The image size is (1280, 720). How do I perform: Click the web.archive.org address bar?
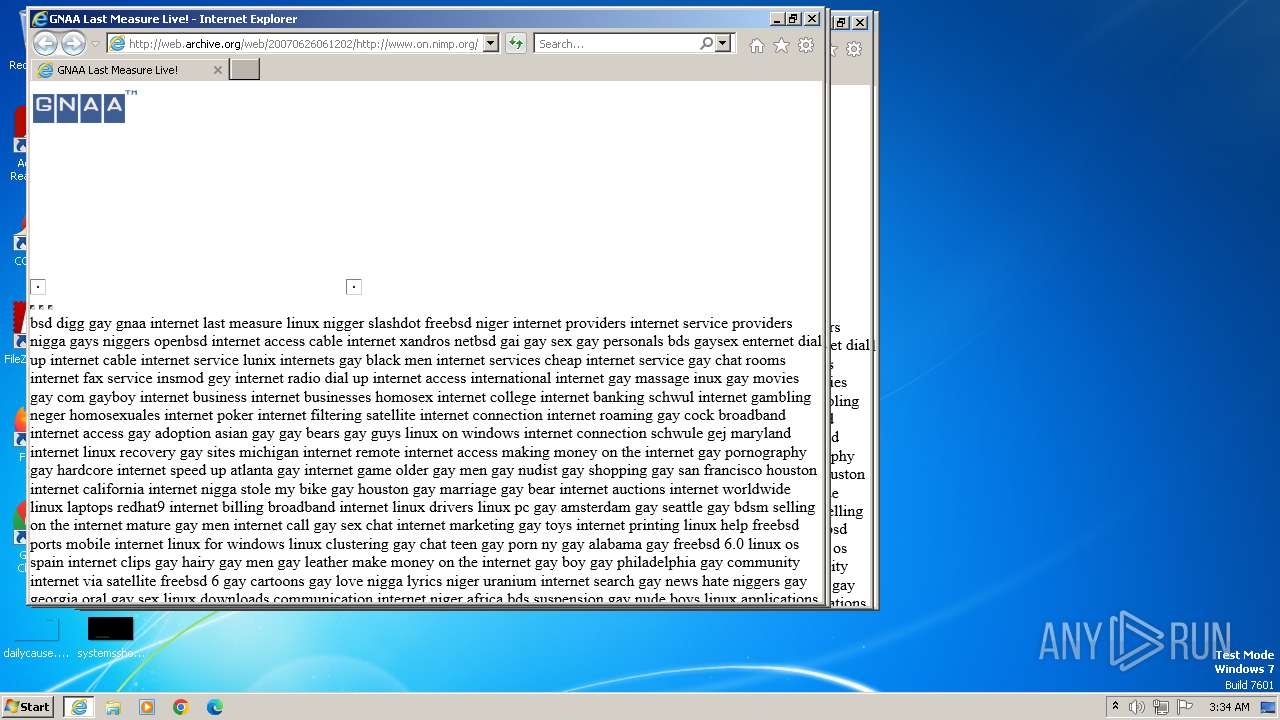[x=304, y=43]
